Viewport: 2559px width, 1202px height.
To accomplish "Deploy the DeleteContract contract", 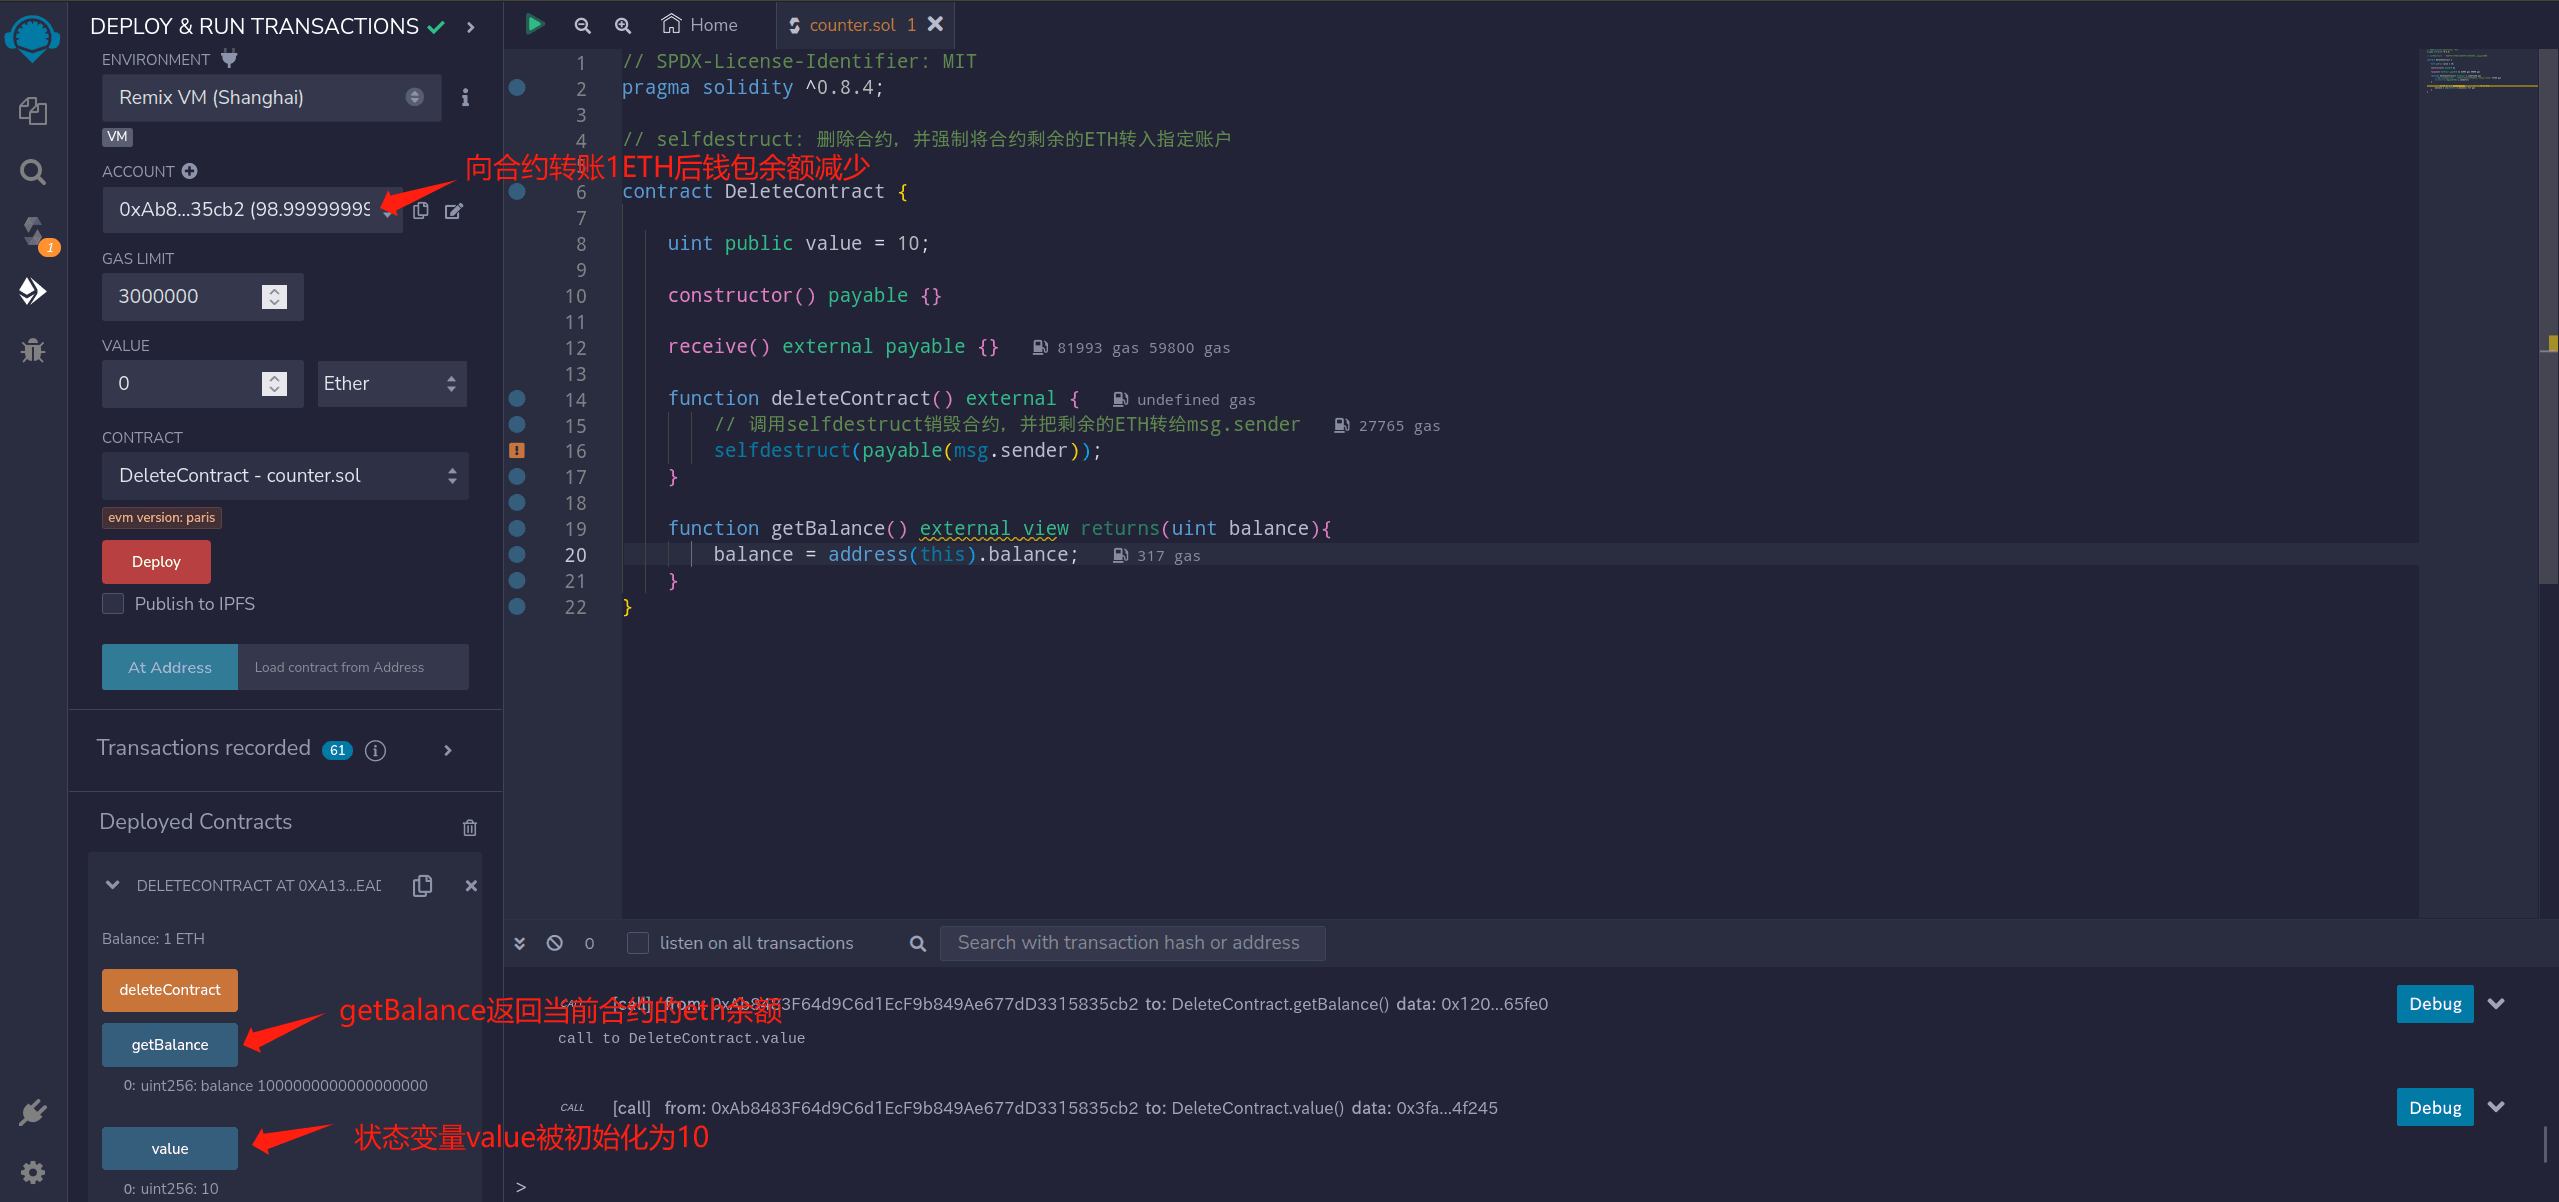I will click(x=155, y=561).
